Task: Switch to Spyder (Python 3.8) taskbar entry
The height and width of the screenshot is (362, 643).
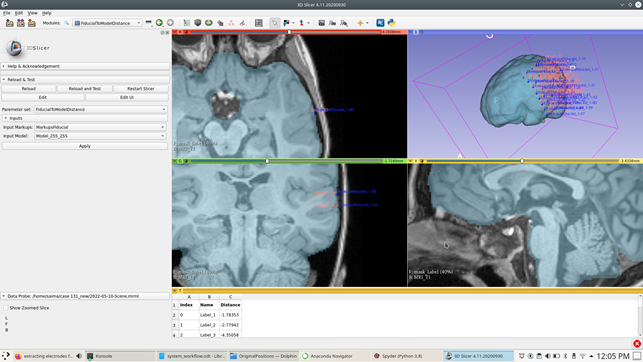Action: coord(406,356)
